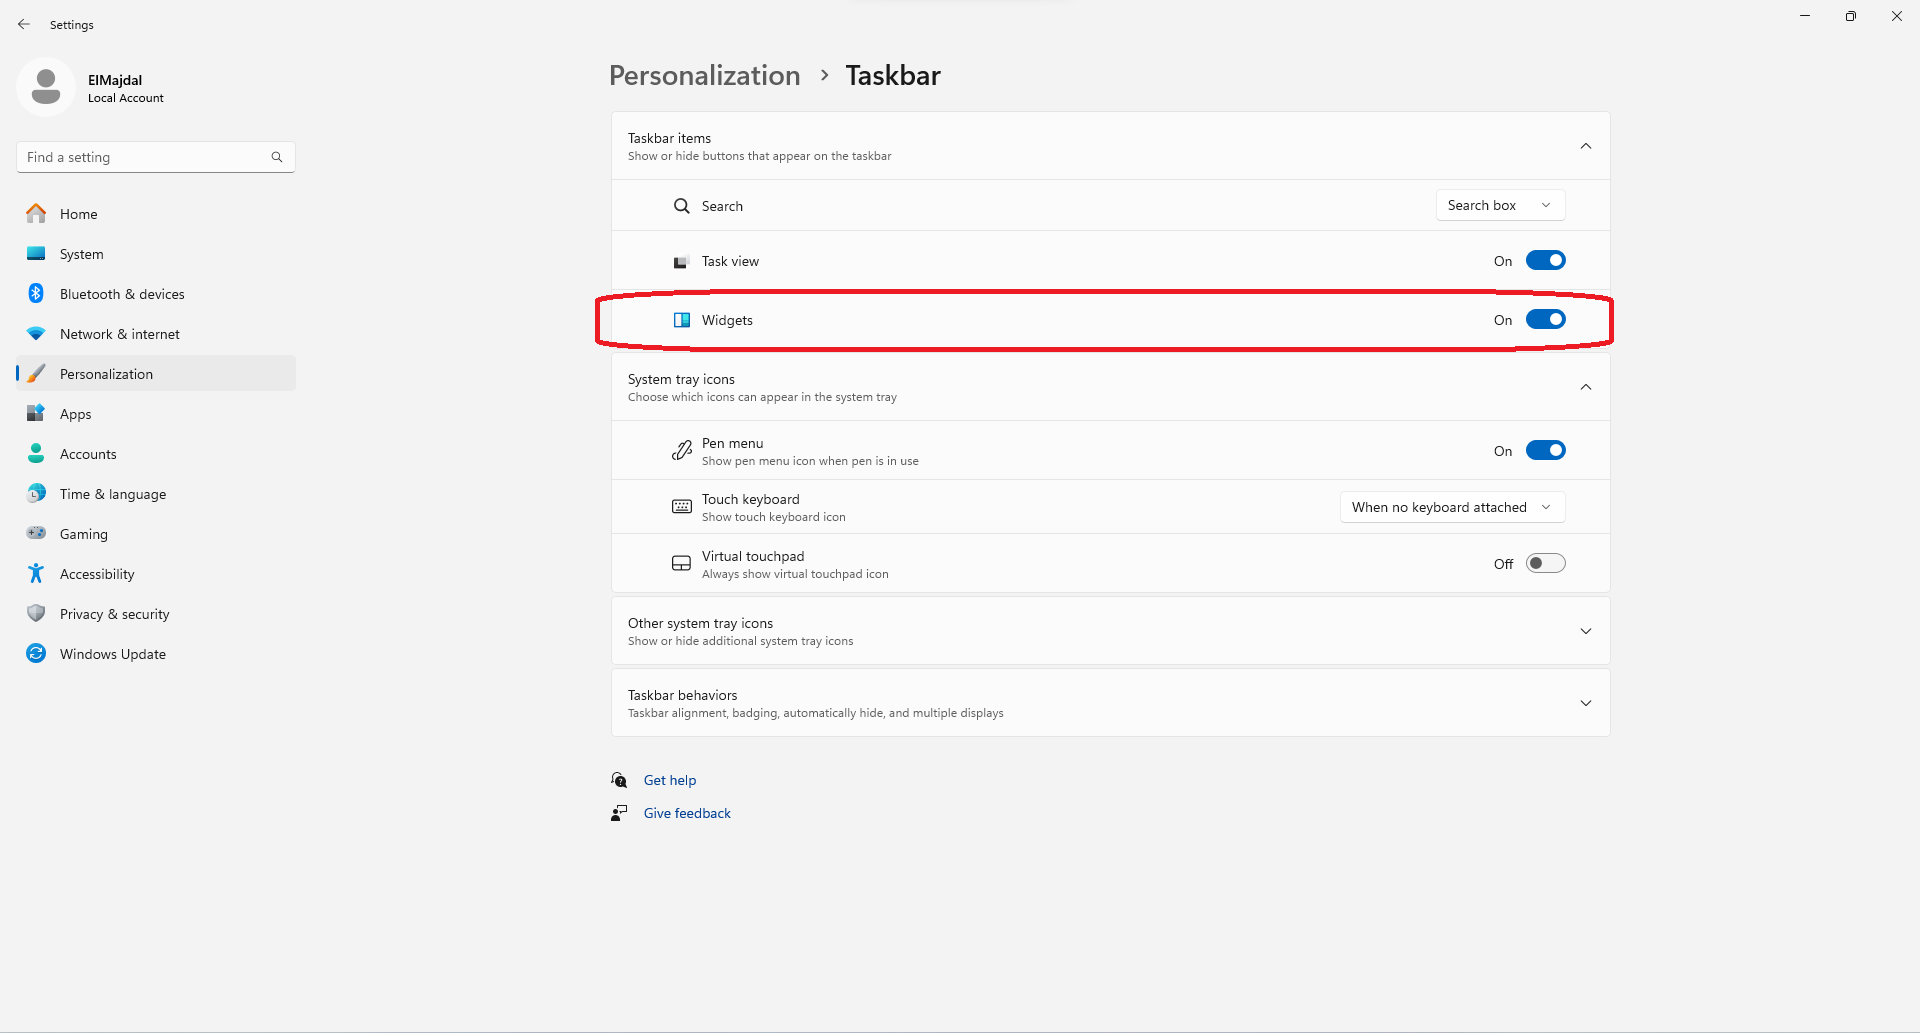Viewport: 1920px width, 1033px height.
Task: Click the Gaming controller icon
Action: tap(36, 534)
